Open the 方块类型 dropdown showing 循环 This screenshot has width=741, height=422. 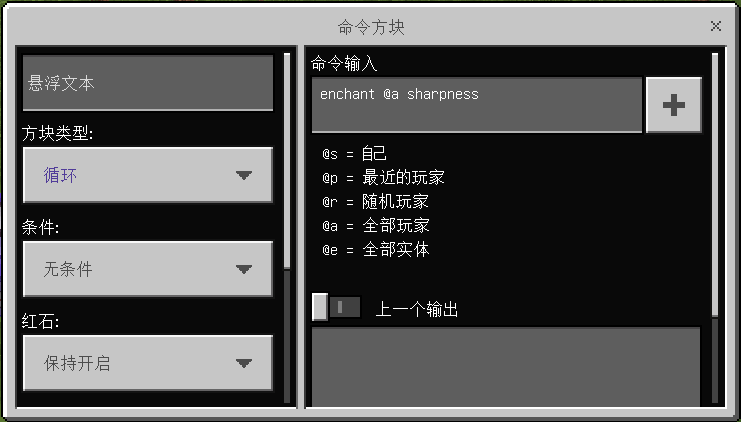click(x=148, y=175)
